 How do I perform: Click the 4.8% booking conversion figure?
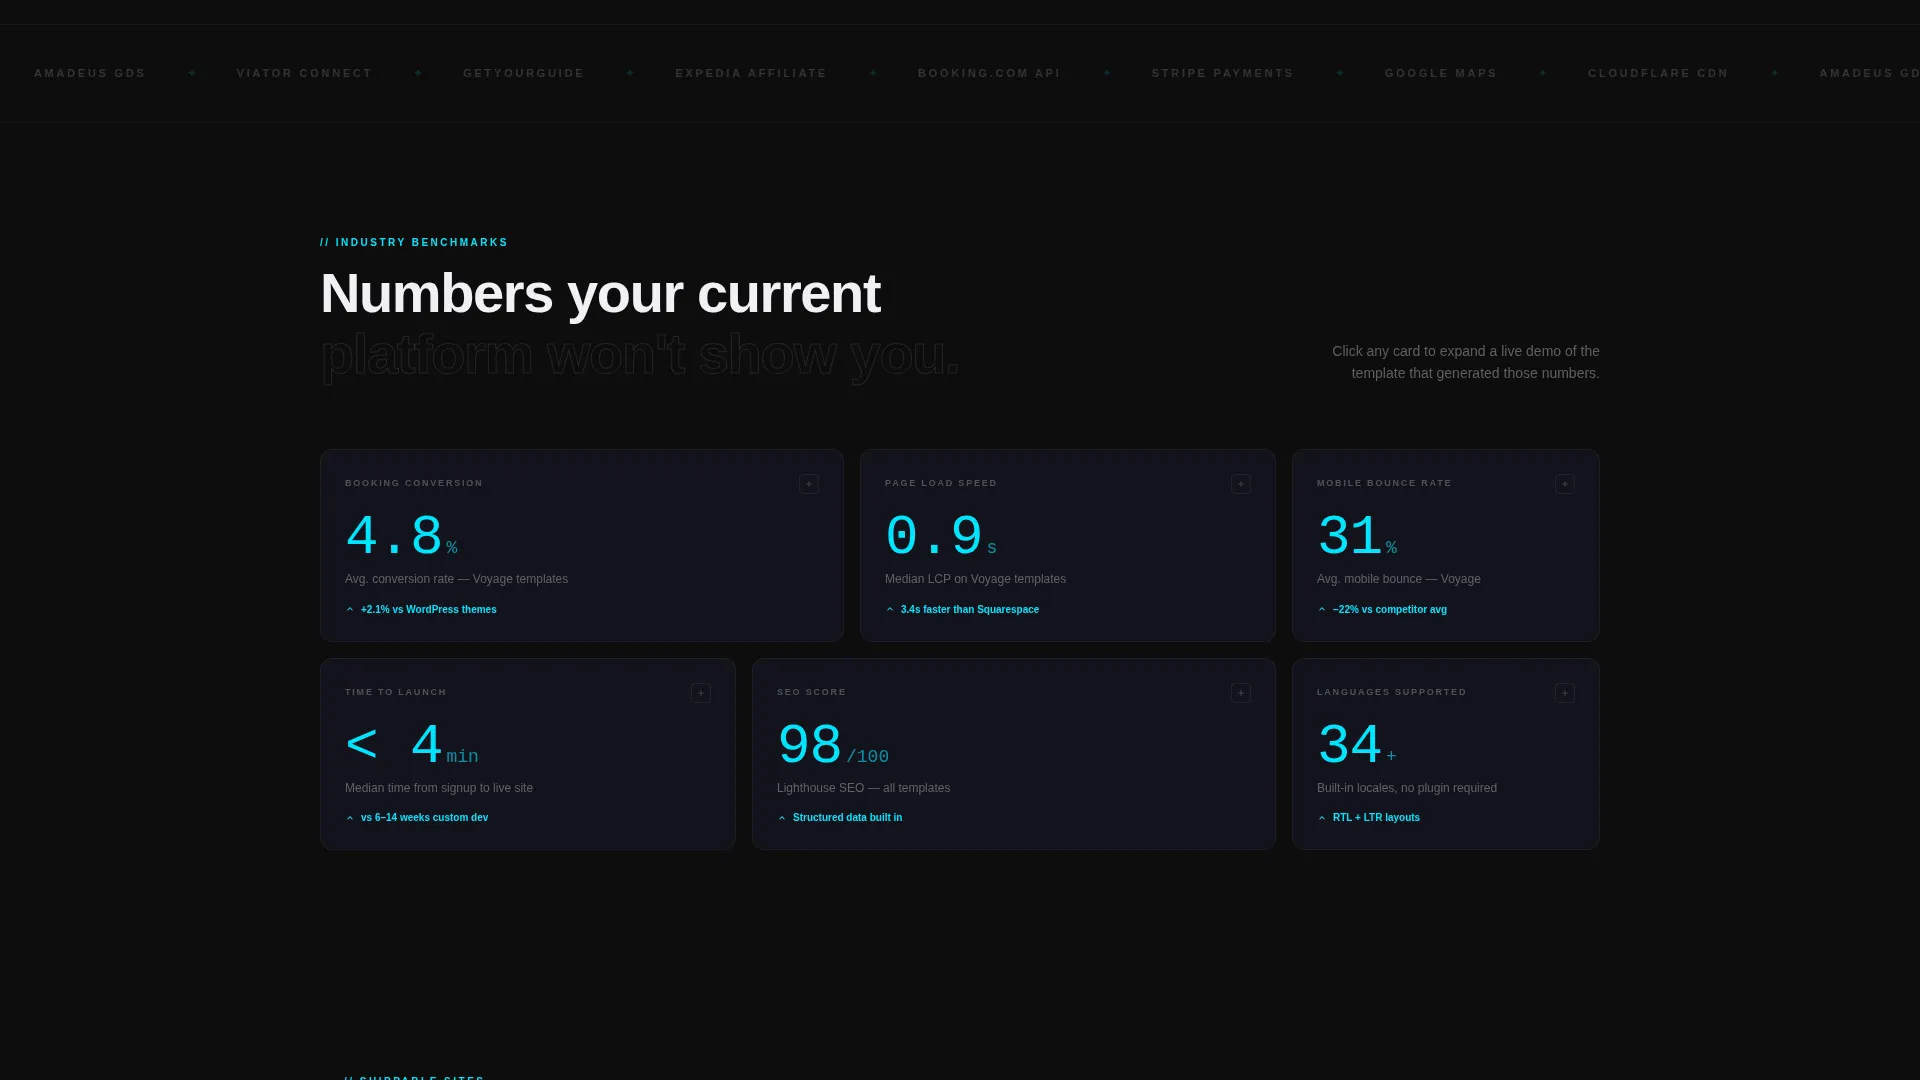[x=401, y=537]
